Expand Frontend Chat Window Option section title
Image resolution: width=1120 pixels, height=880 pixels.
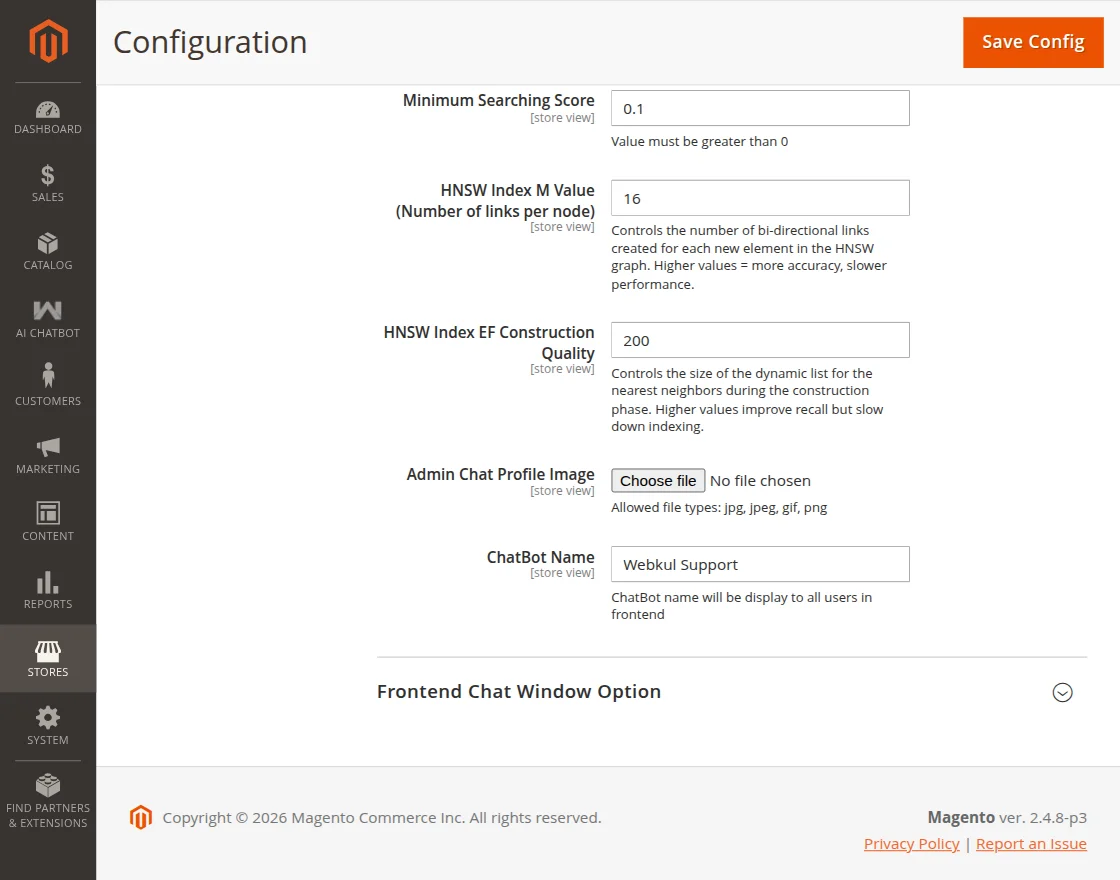click(518, 692)
